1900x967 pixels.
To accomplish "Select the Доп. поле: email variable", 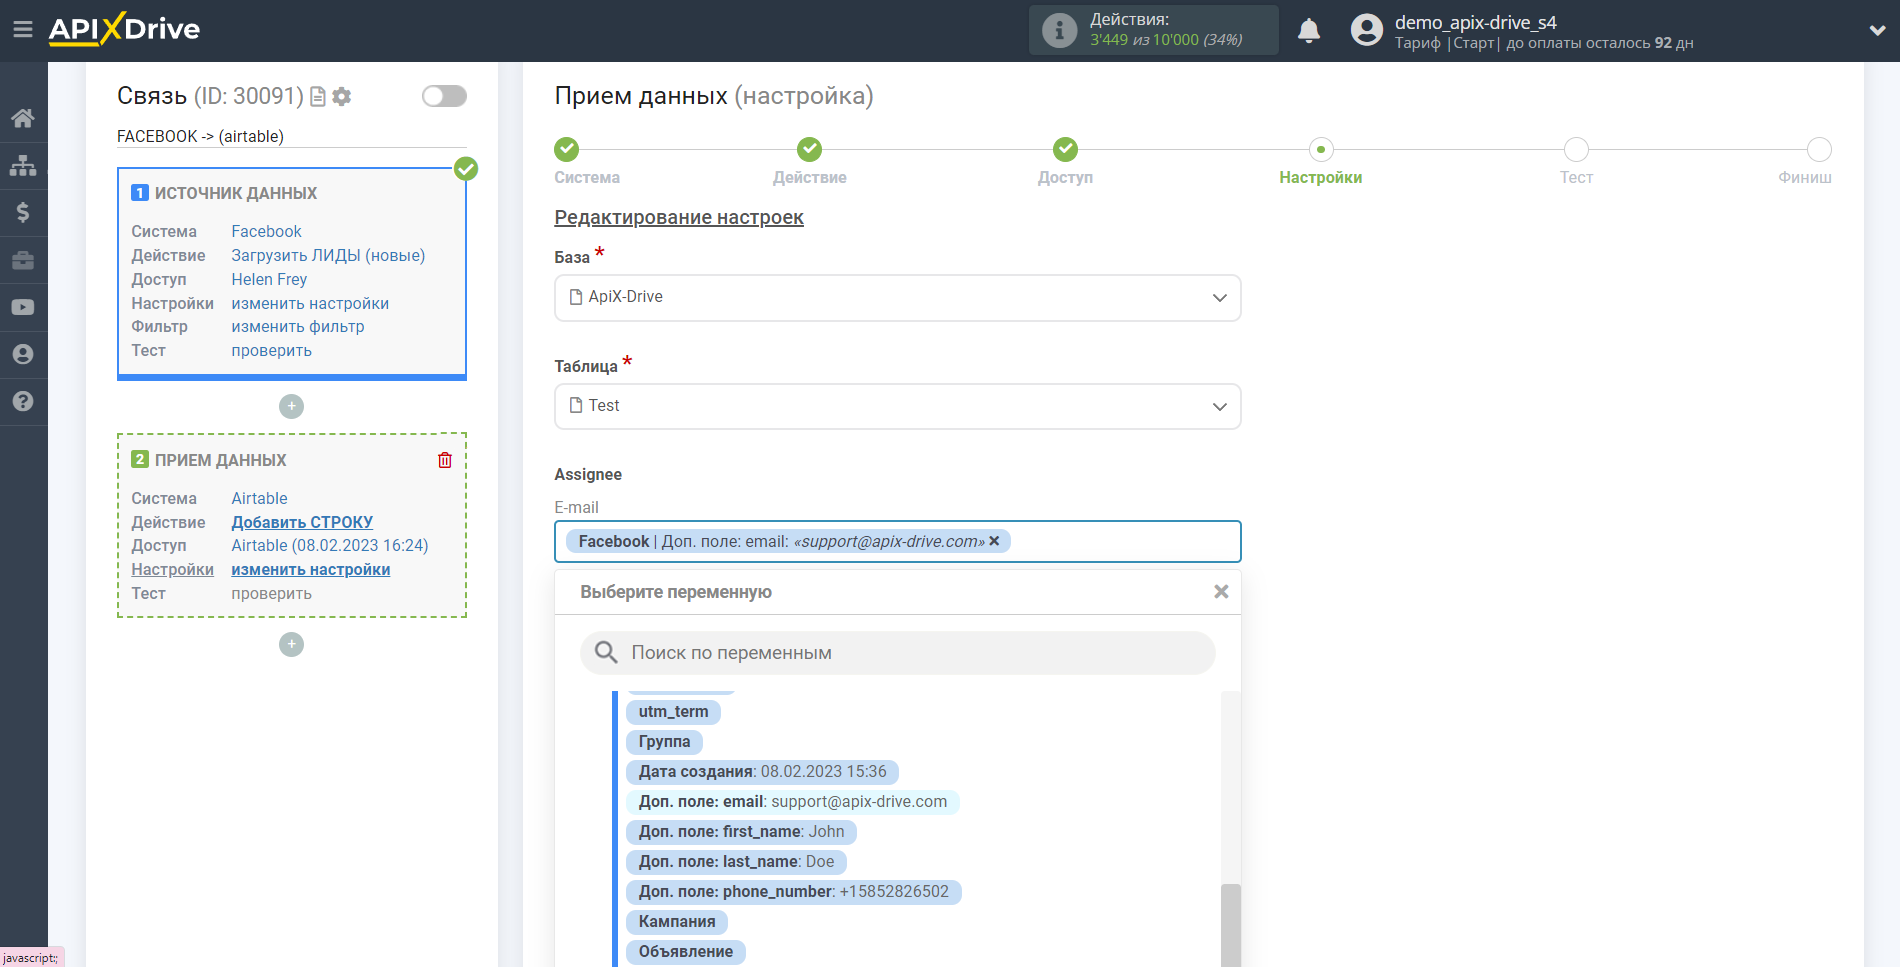I will [x=792, y=802].
